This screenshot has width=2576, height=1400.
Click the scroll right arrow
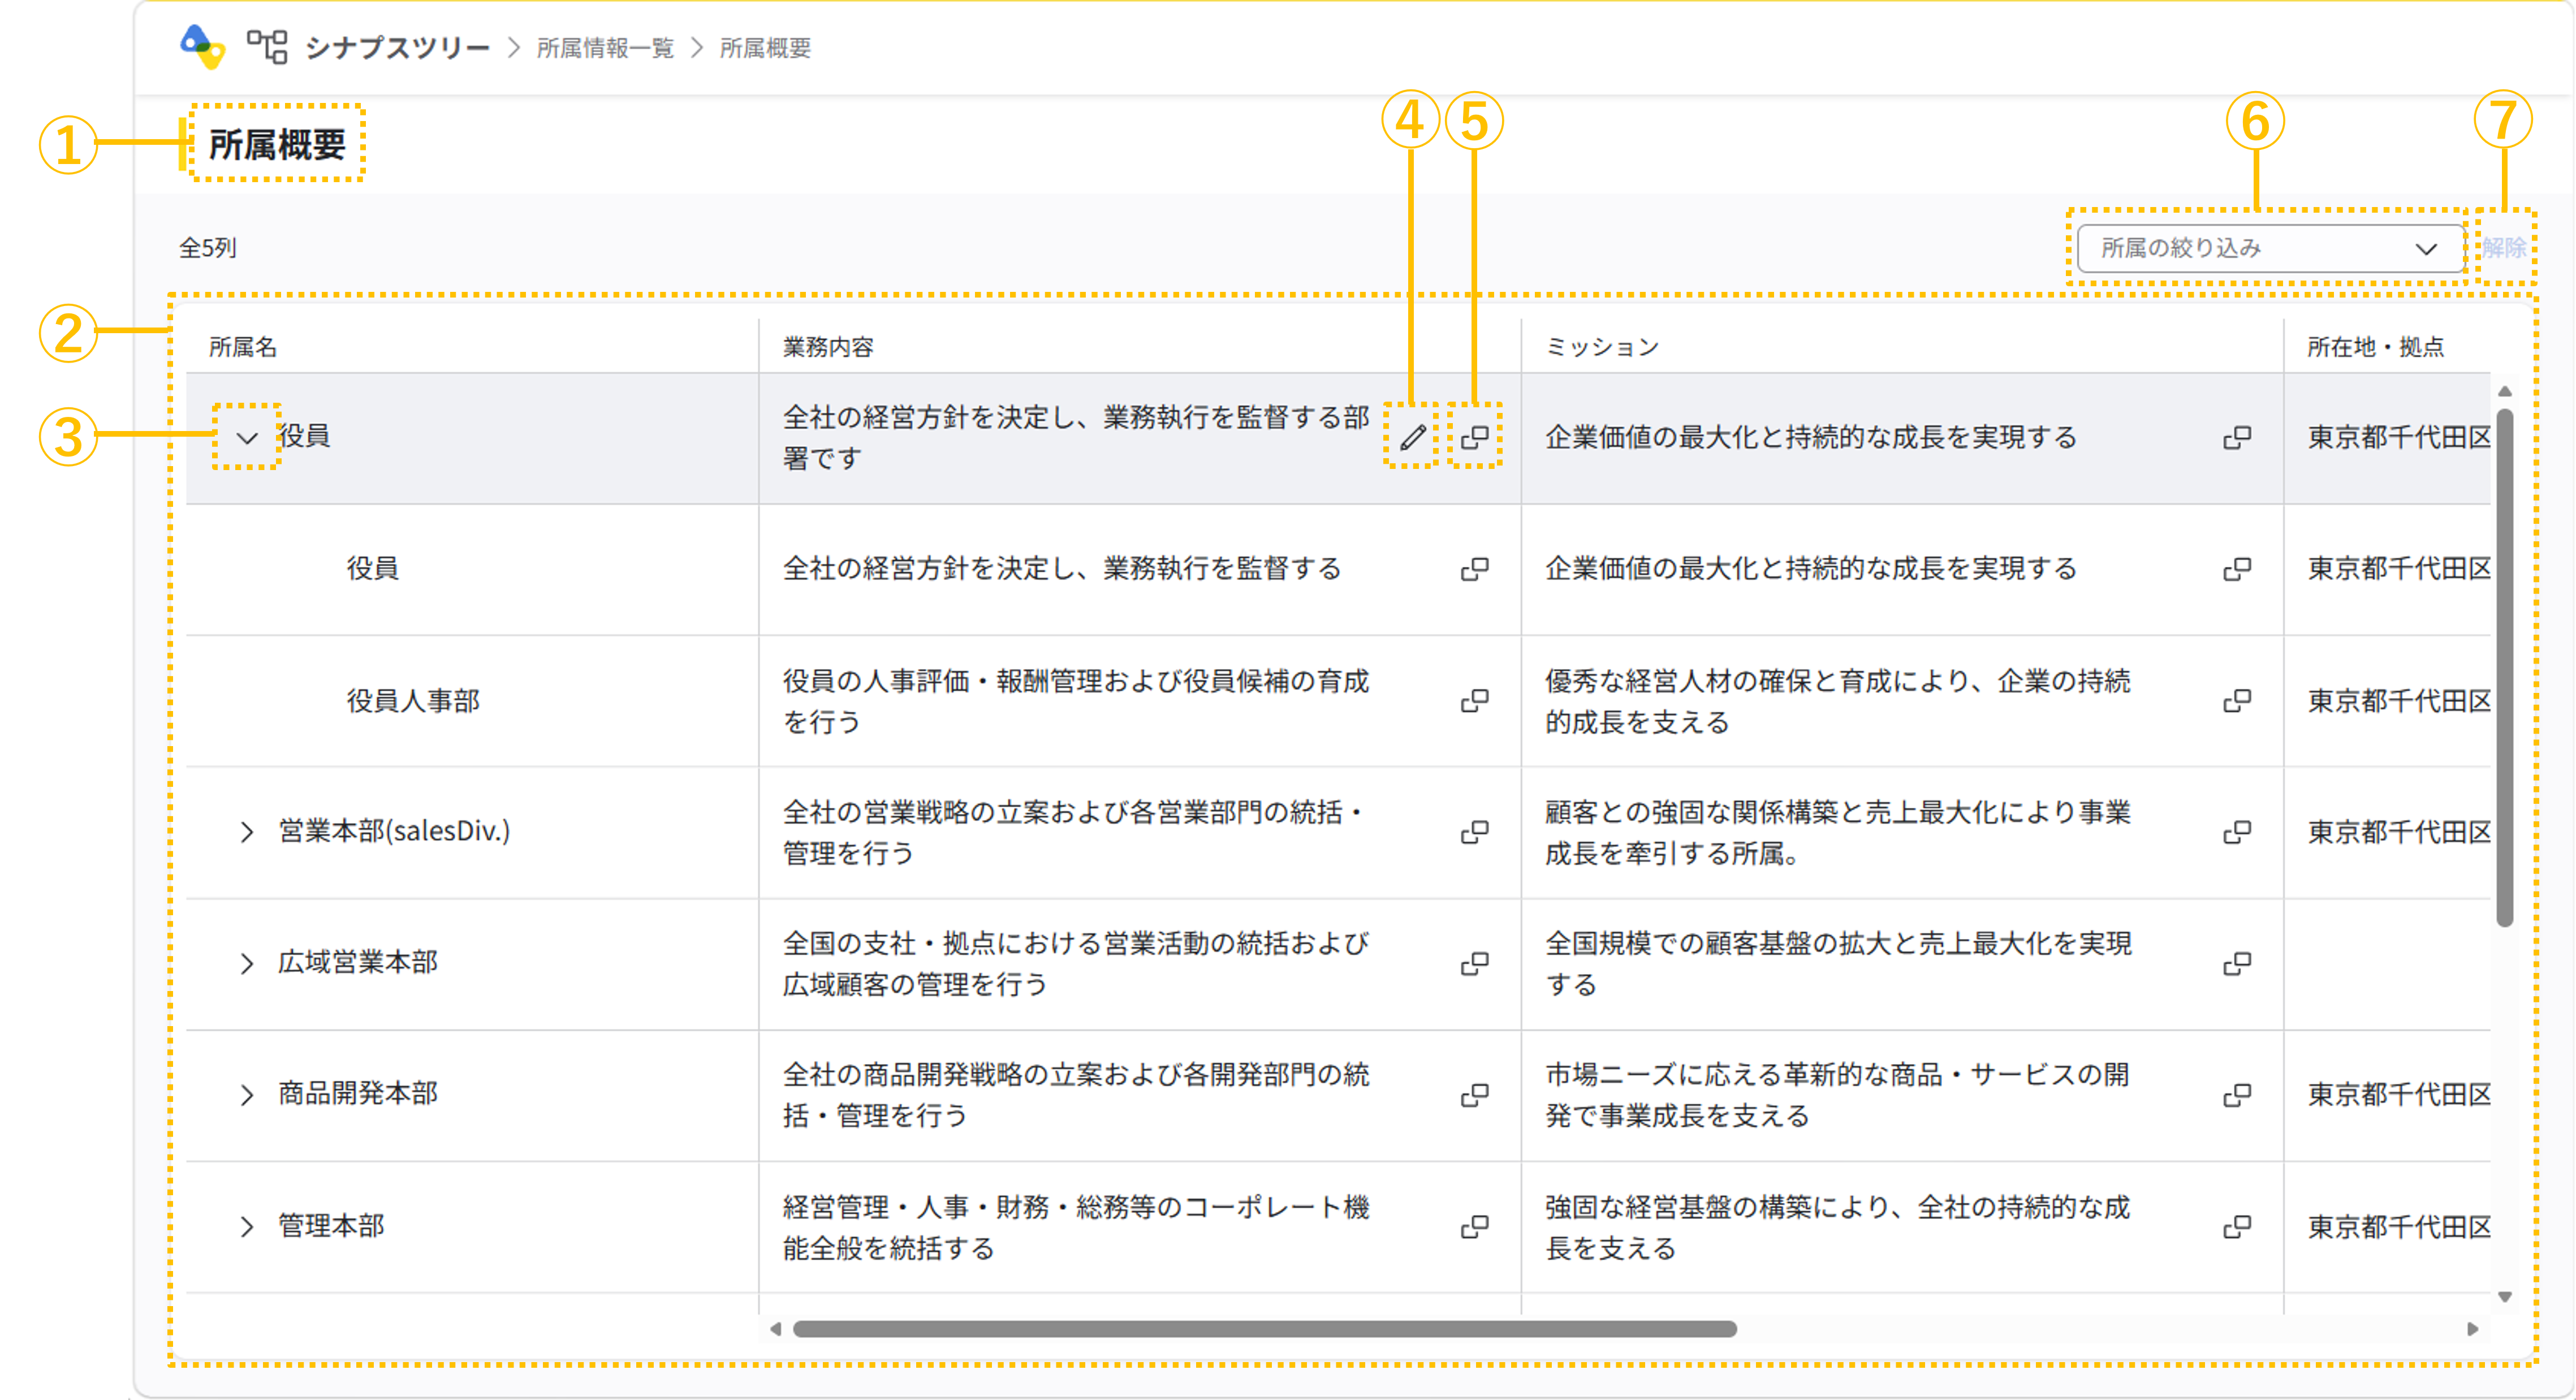pos(2472,1329)
